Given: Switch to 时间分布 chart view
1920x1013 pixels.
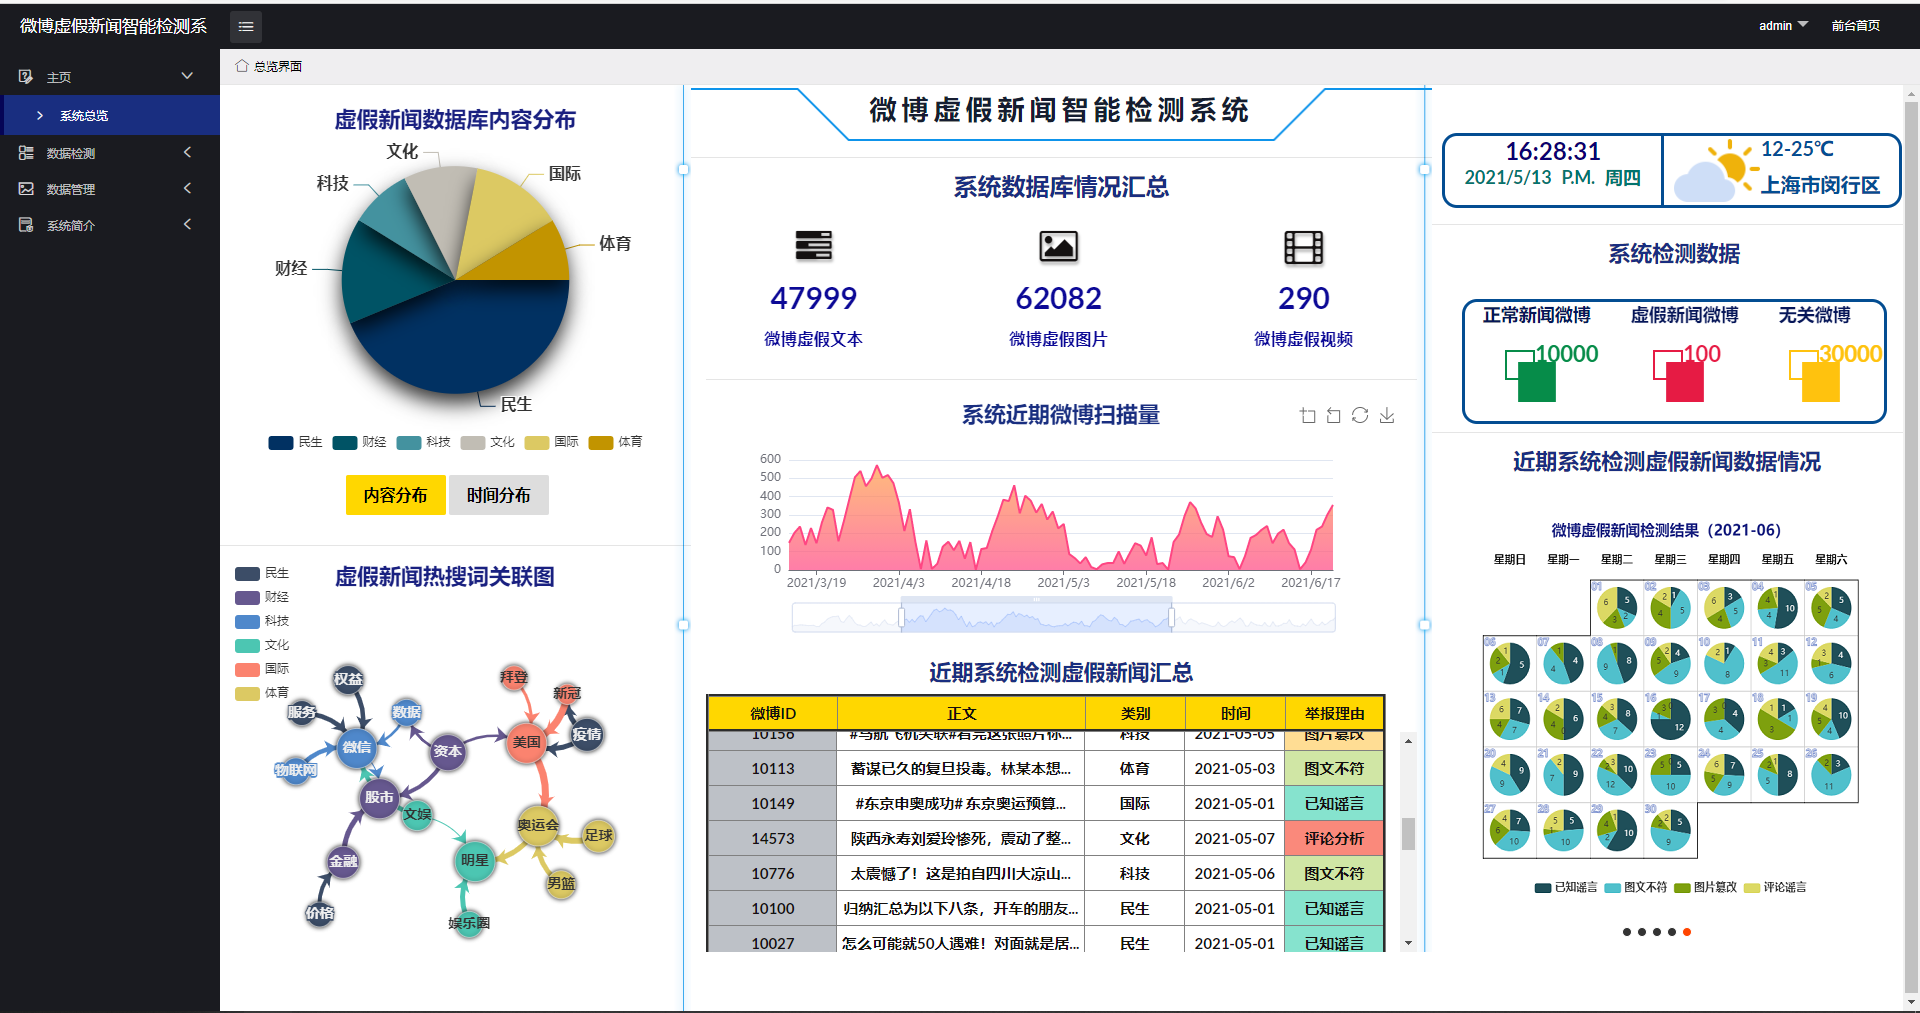Looking at the screenshot, I should tap(498, 495).
